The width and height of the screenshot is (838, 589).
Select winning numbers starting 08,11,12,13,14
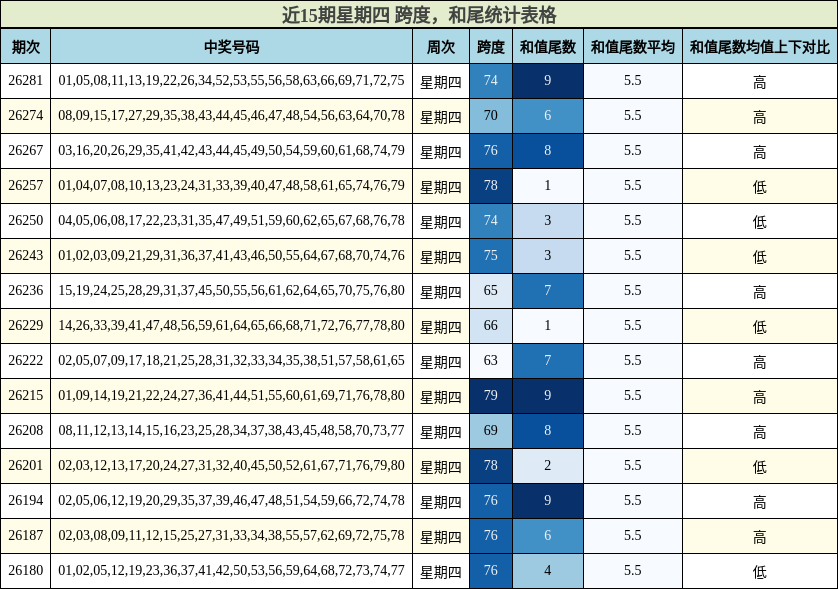[x=231, y=431]
